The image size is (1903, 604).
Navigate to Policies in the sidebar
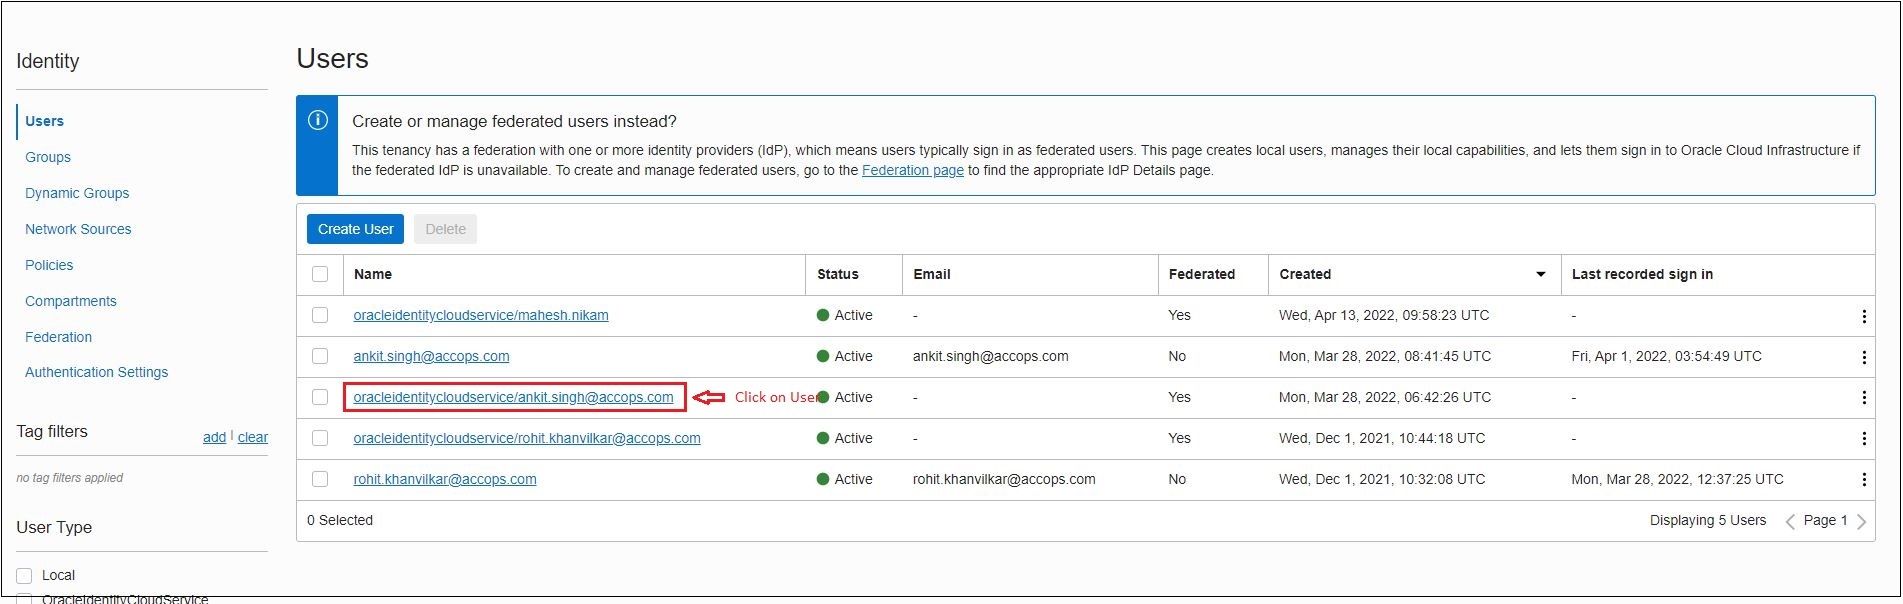click(49, 265)
